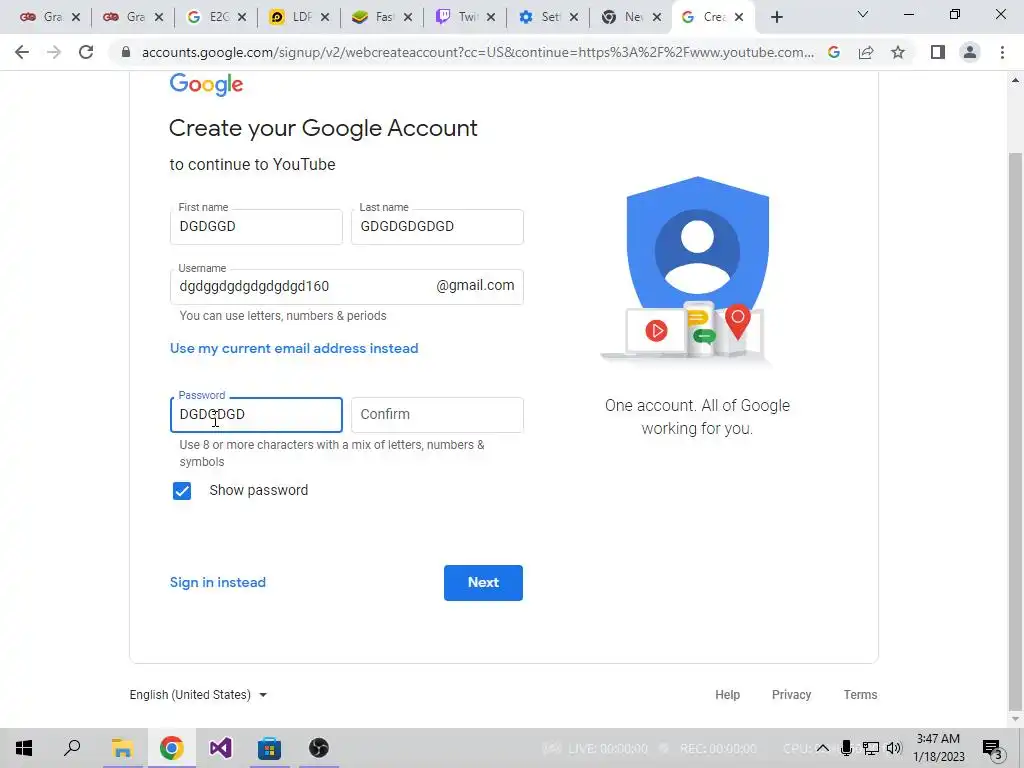Click the page vertical scrollbar

pyautogui.click(x=1015, y=431)
